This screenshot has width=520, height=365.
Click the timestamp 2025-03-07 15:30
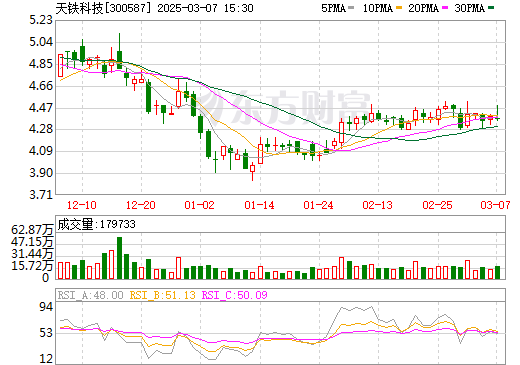tap(205, 8)
